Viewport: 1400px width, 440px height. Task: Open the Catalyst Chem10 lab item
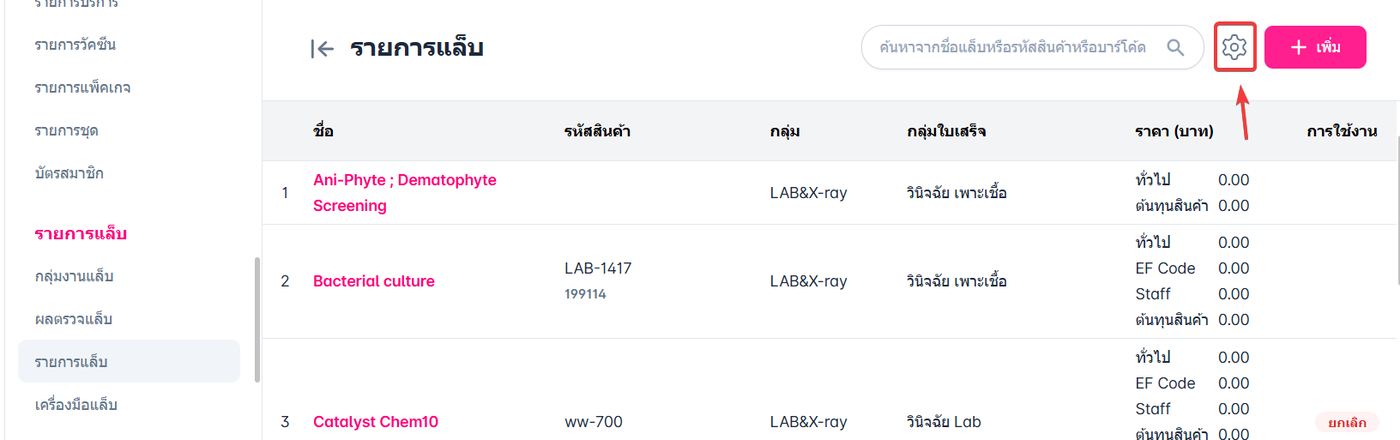pyautogui.click(x=375, y=422)
